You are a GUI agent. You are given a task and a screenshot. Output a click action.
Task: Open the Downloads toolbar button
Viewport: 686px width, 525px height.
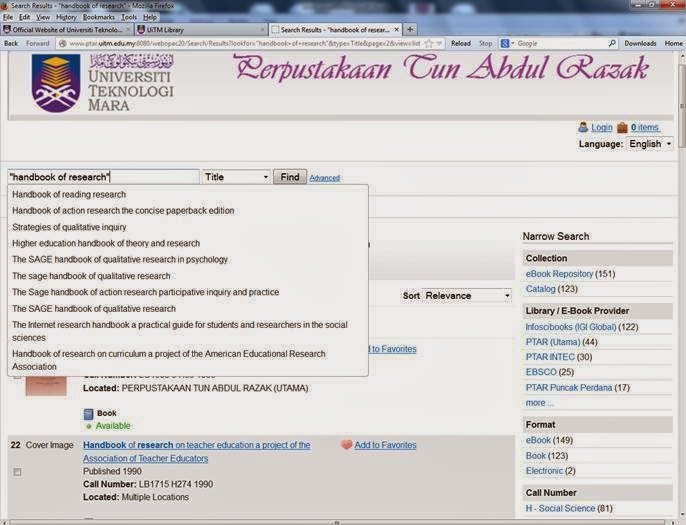tap(640, 43)
